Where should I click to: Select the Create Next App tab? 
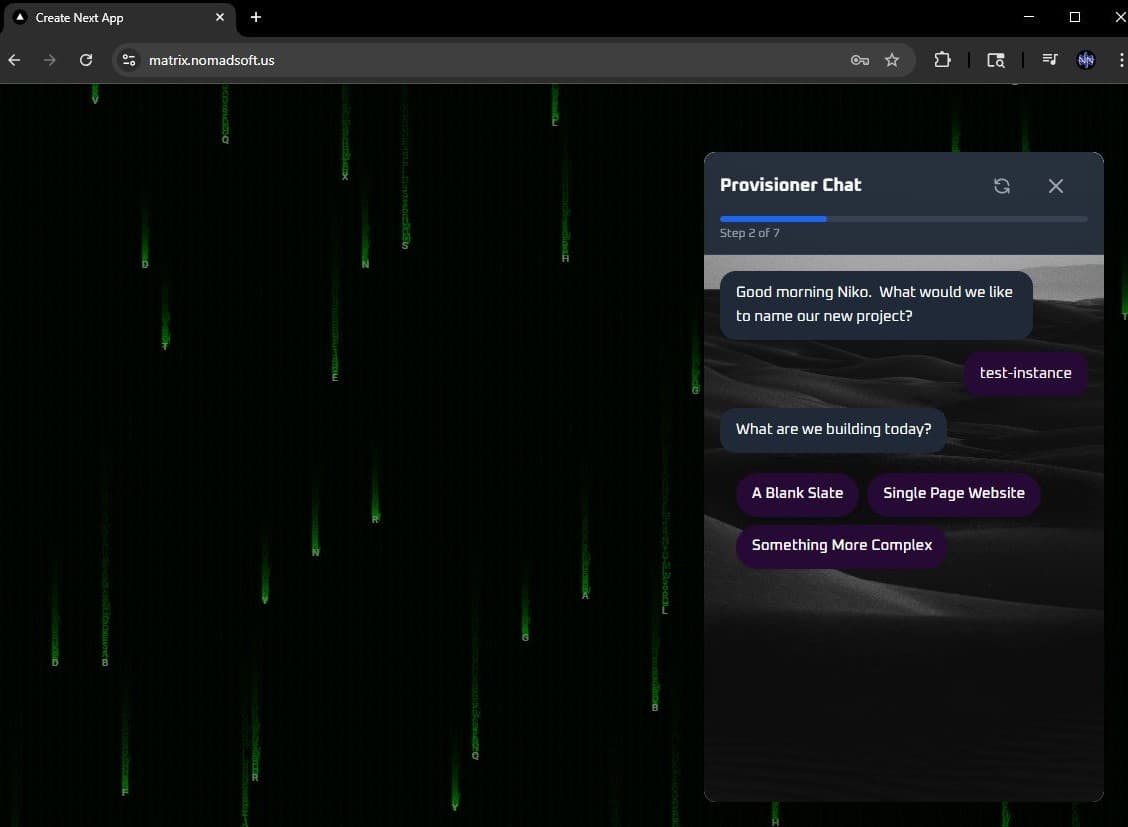pos(110,18)
